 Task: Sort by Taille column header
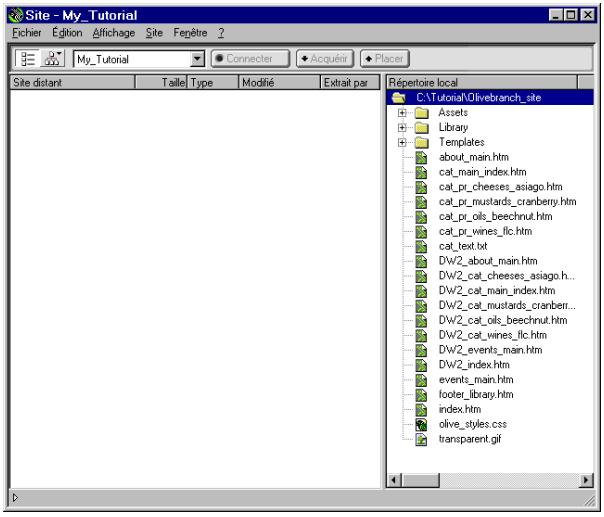pos(161,82)
